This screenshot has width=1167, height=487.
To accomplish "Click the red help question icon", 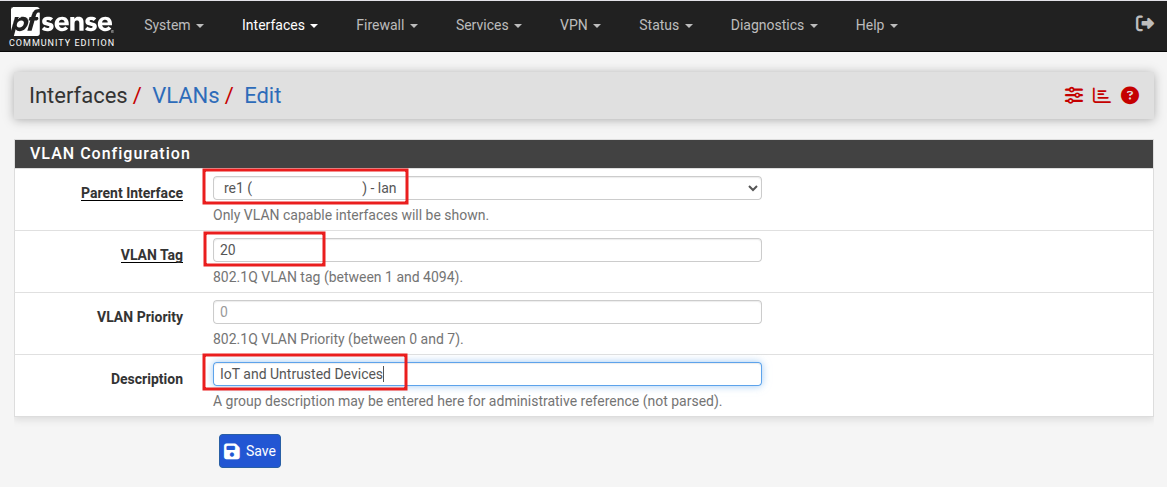I will click(x=1130, y=95).
